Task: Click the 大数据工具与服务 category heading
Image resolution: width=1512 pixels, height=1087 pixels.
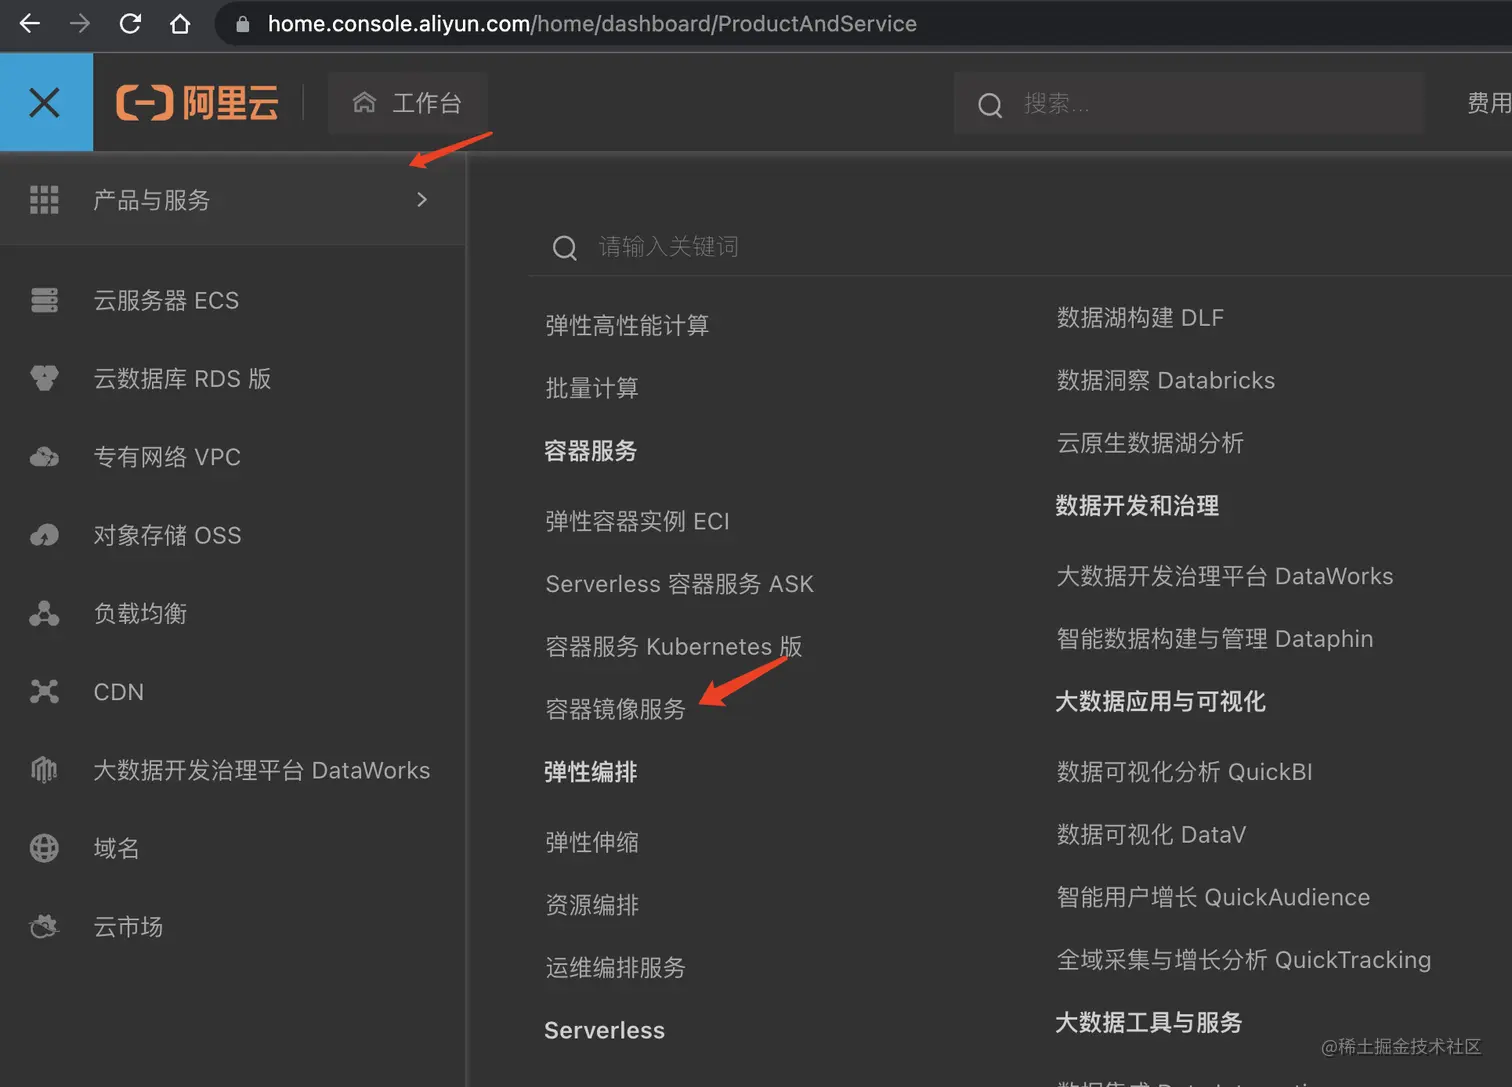Action: [x=1148, y=1023]
